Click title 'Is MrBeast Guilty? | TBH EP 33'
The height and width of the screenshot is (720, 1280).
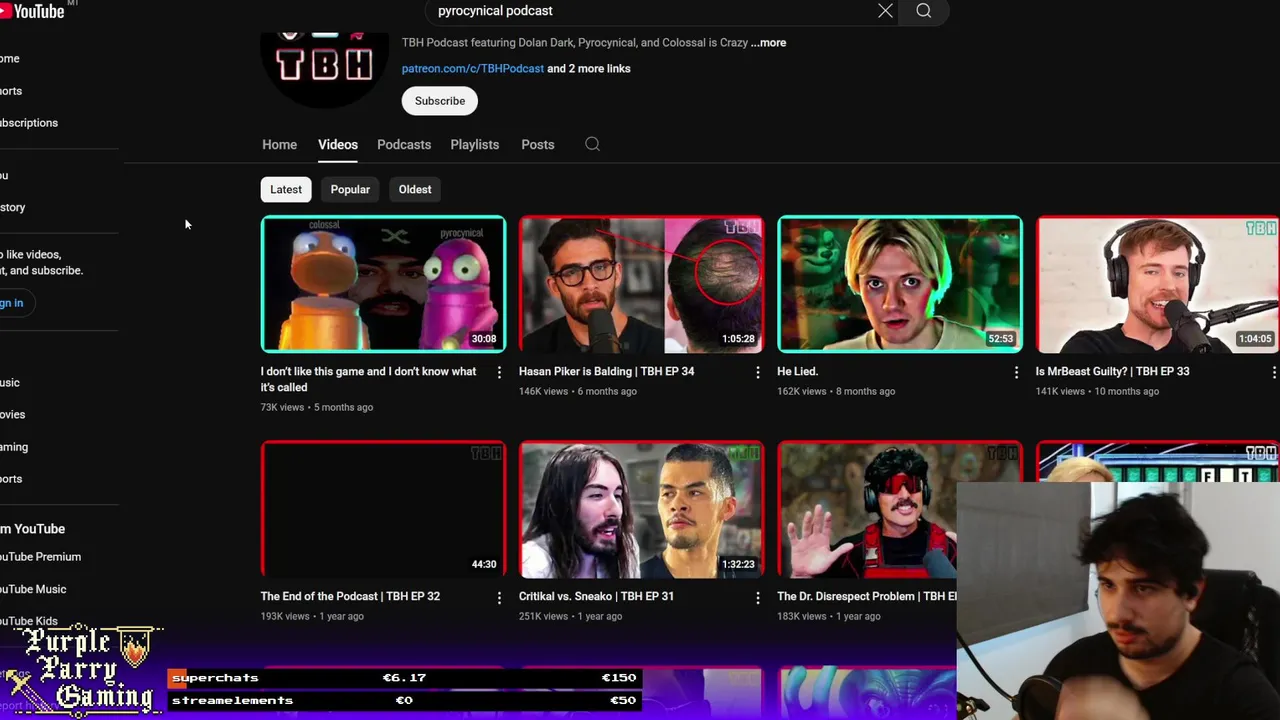pos(1112,372)
